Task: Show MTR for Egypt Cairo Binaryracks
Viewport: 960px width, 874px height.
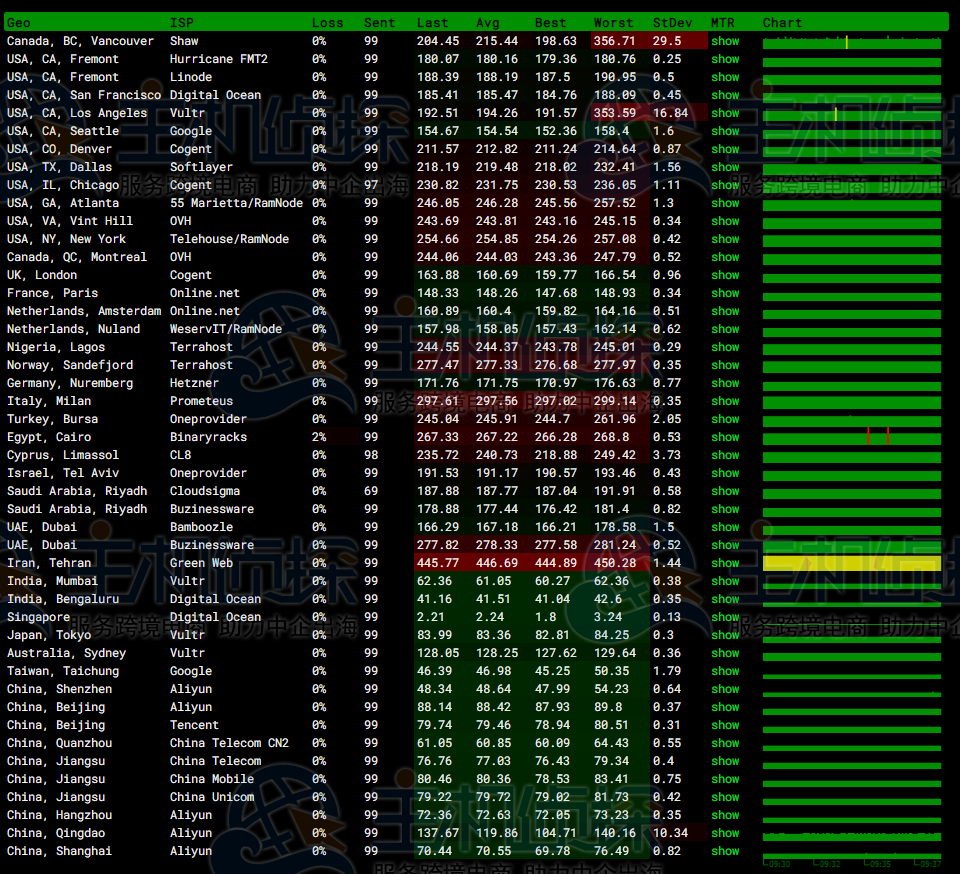Action: pos(725,437)
